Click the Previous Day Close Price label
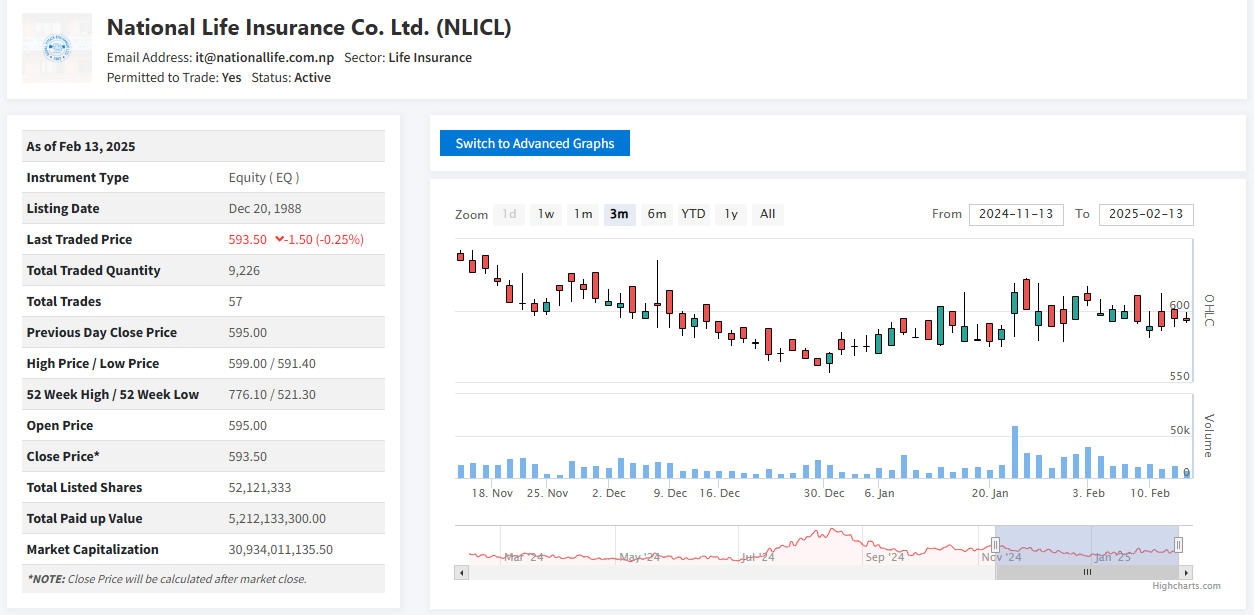 pos(102,333)
